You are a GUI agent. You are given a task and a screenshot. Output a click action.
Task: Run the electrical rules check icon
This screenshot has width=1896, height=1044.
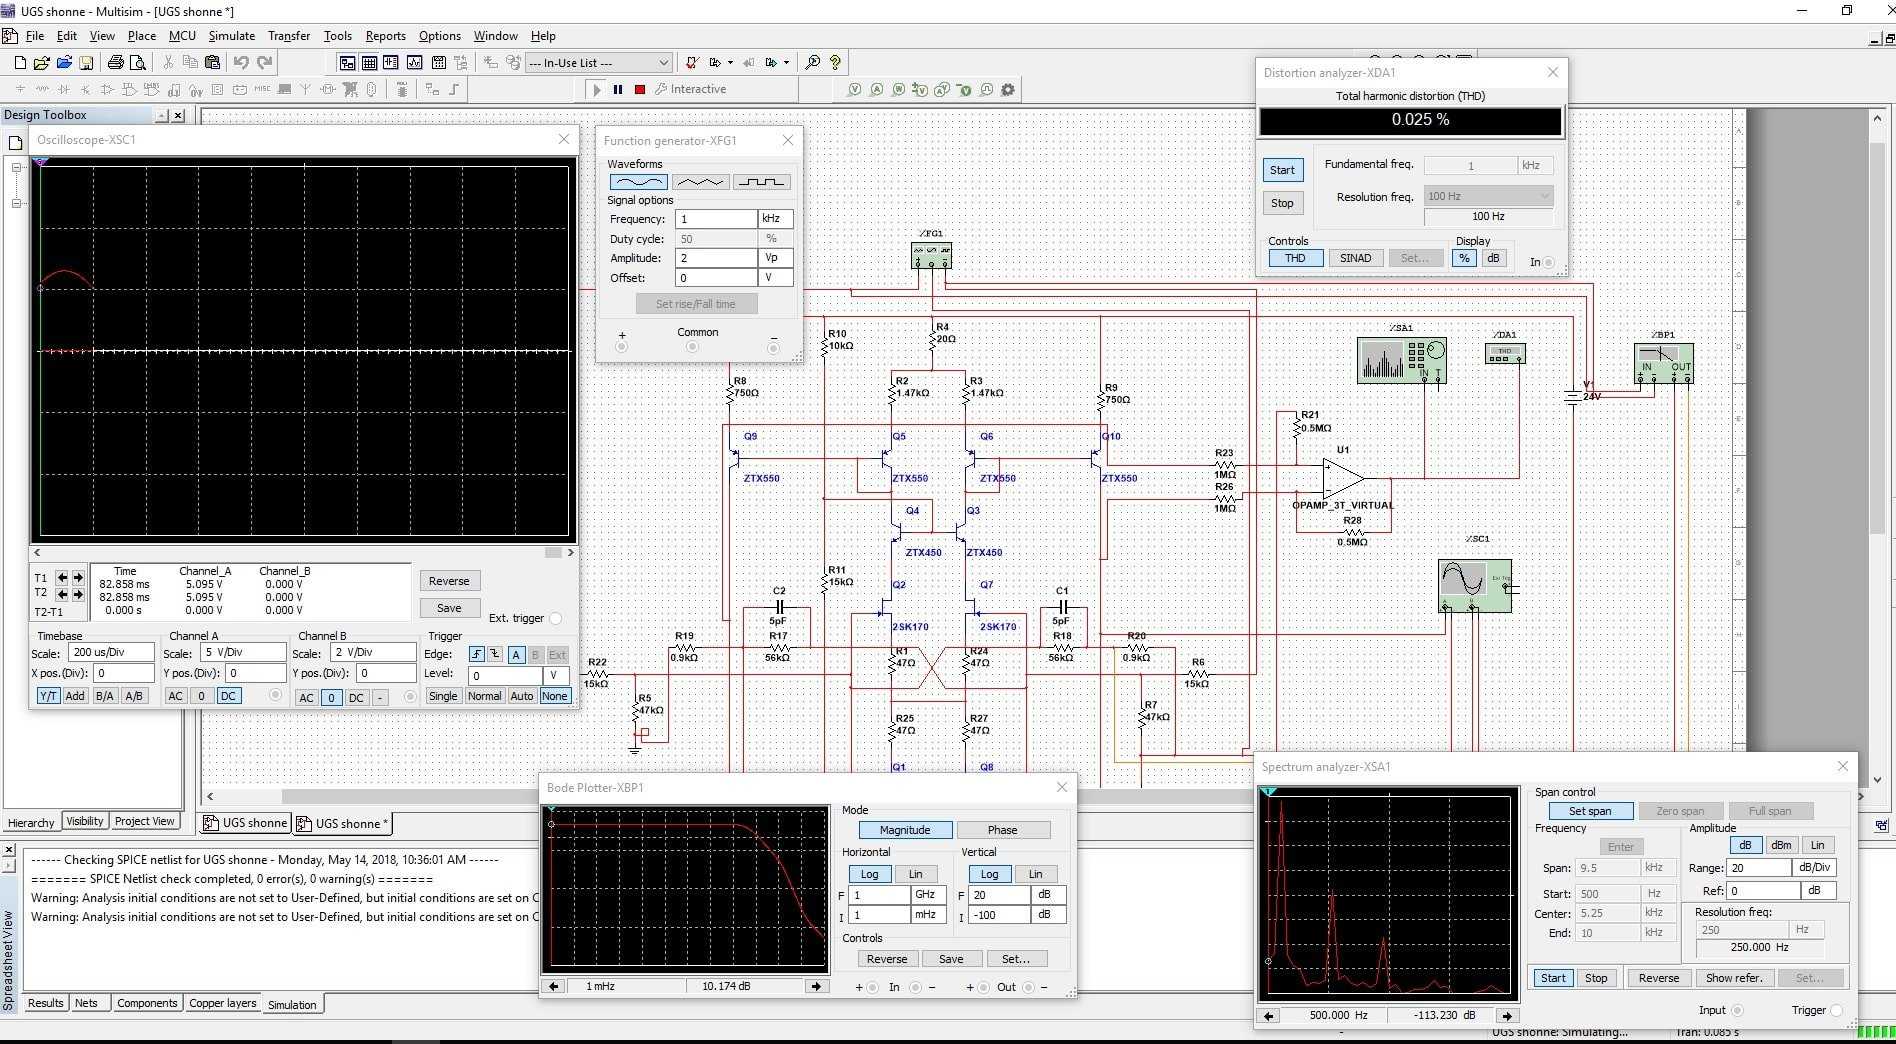pos(691,62)
